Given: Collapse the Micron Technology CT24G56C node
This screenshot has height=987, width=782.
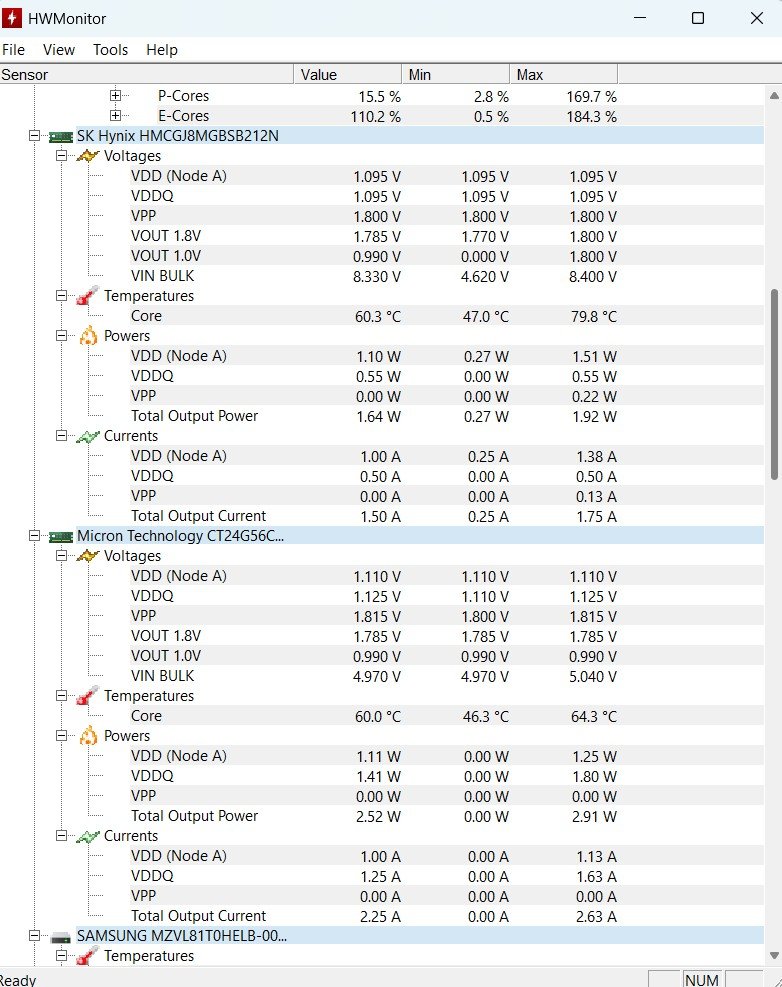Looking at the screenshot, I should pos(35,536).
